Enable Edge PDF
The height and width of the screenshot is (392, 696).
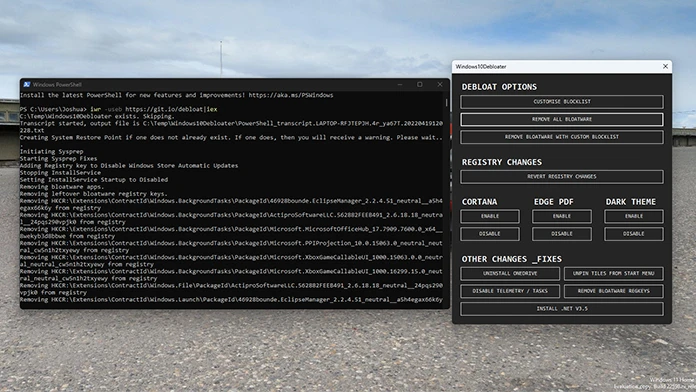tap(562, 216)
